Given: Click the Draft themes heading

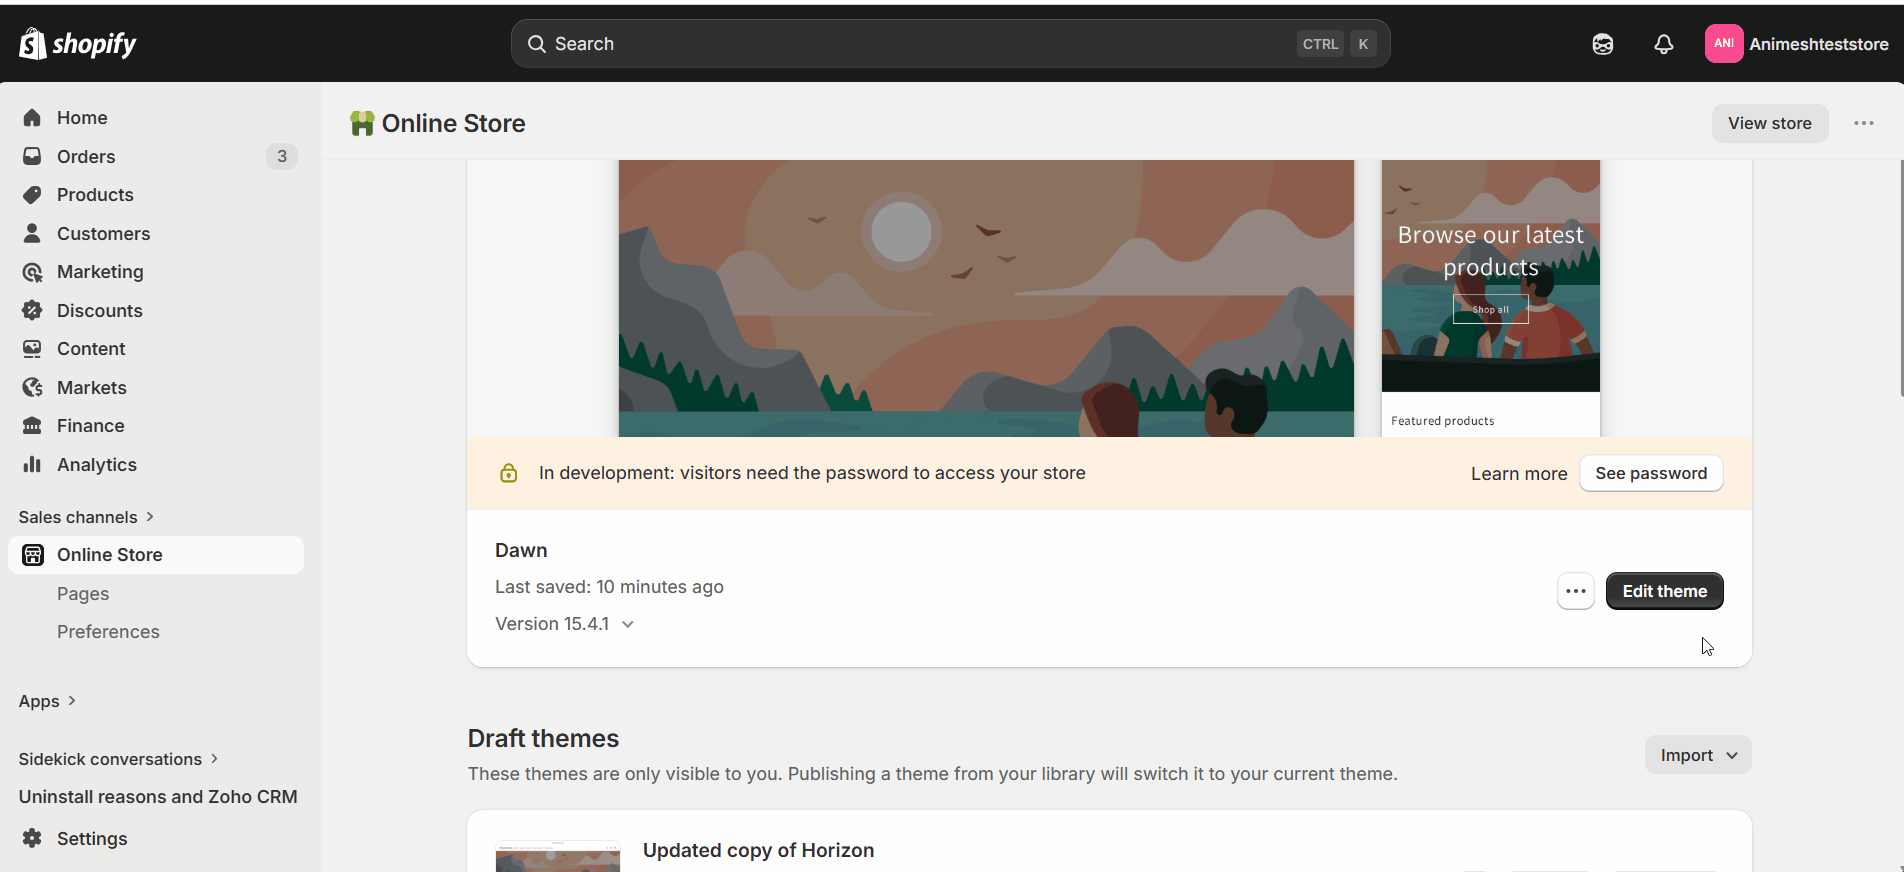Looking at the screenshot, I should coord(543,738).
